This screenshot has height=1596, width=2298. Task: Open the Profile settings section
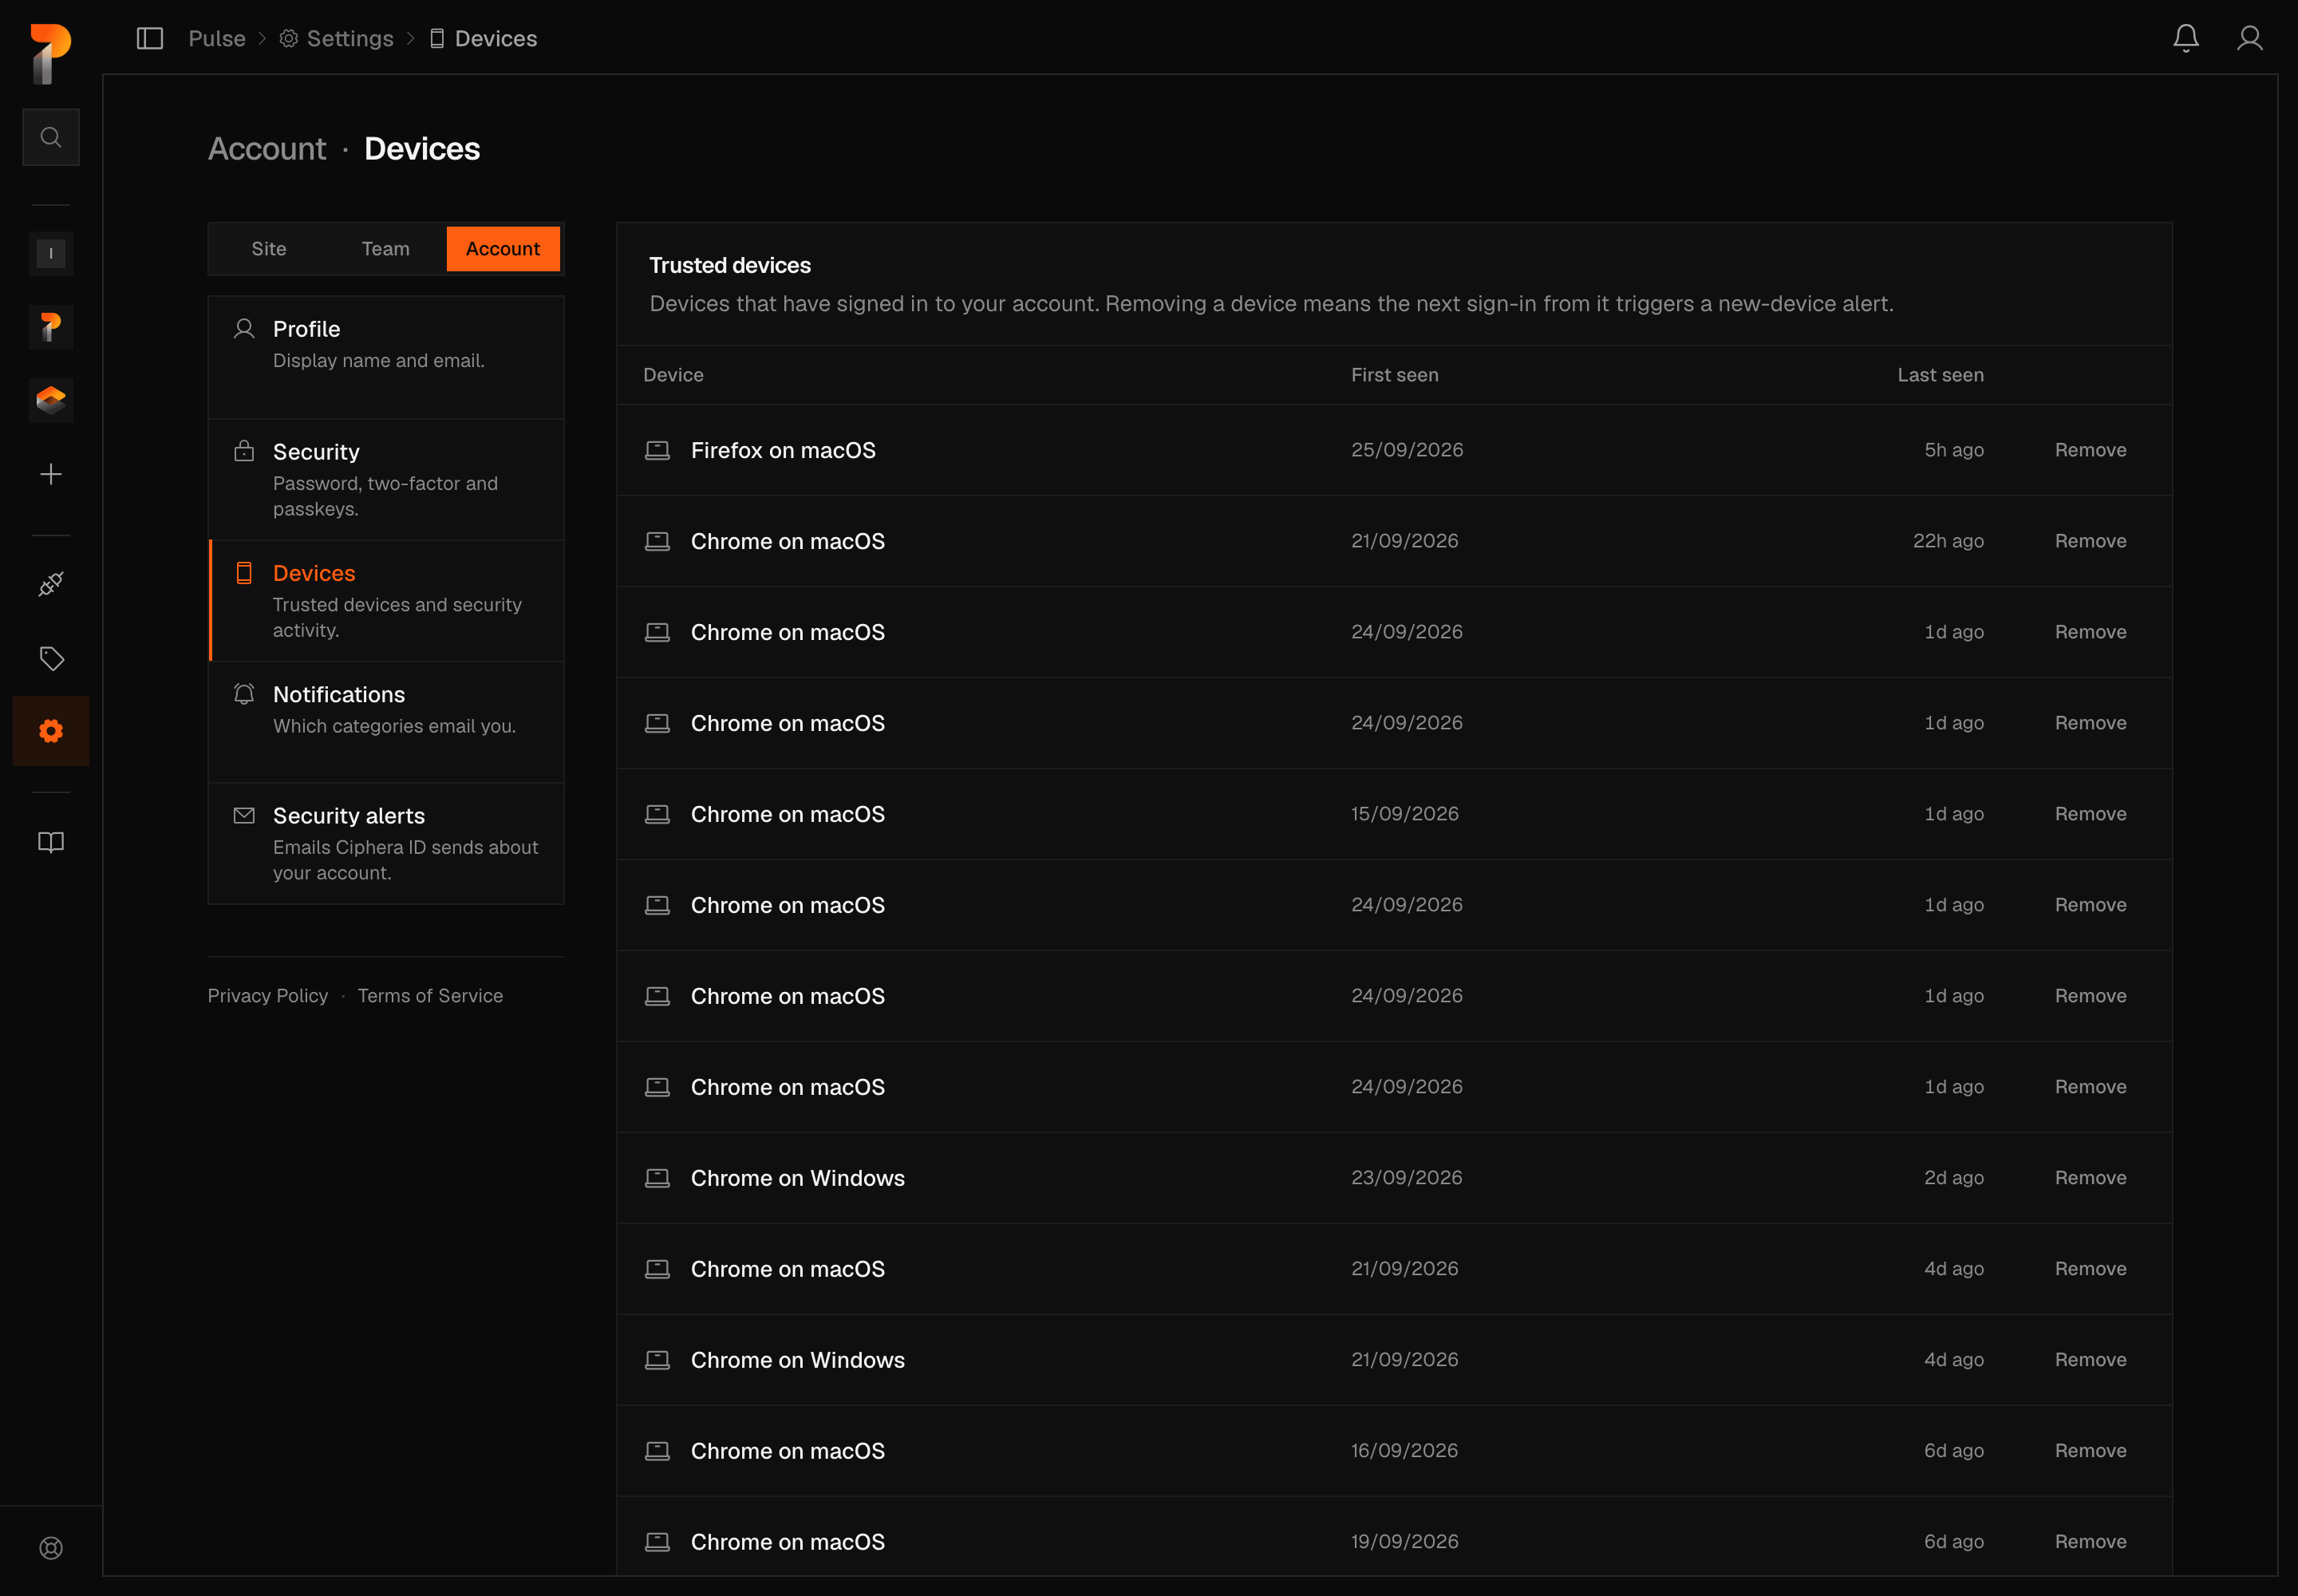[x=386, y=357]
